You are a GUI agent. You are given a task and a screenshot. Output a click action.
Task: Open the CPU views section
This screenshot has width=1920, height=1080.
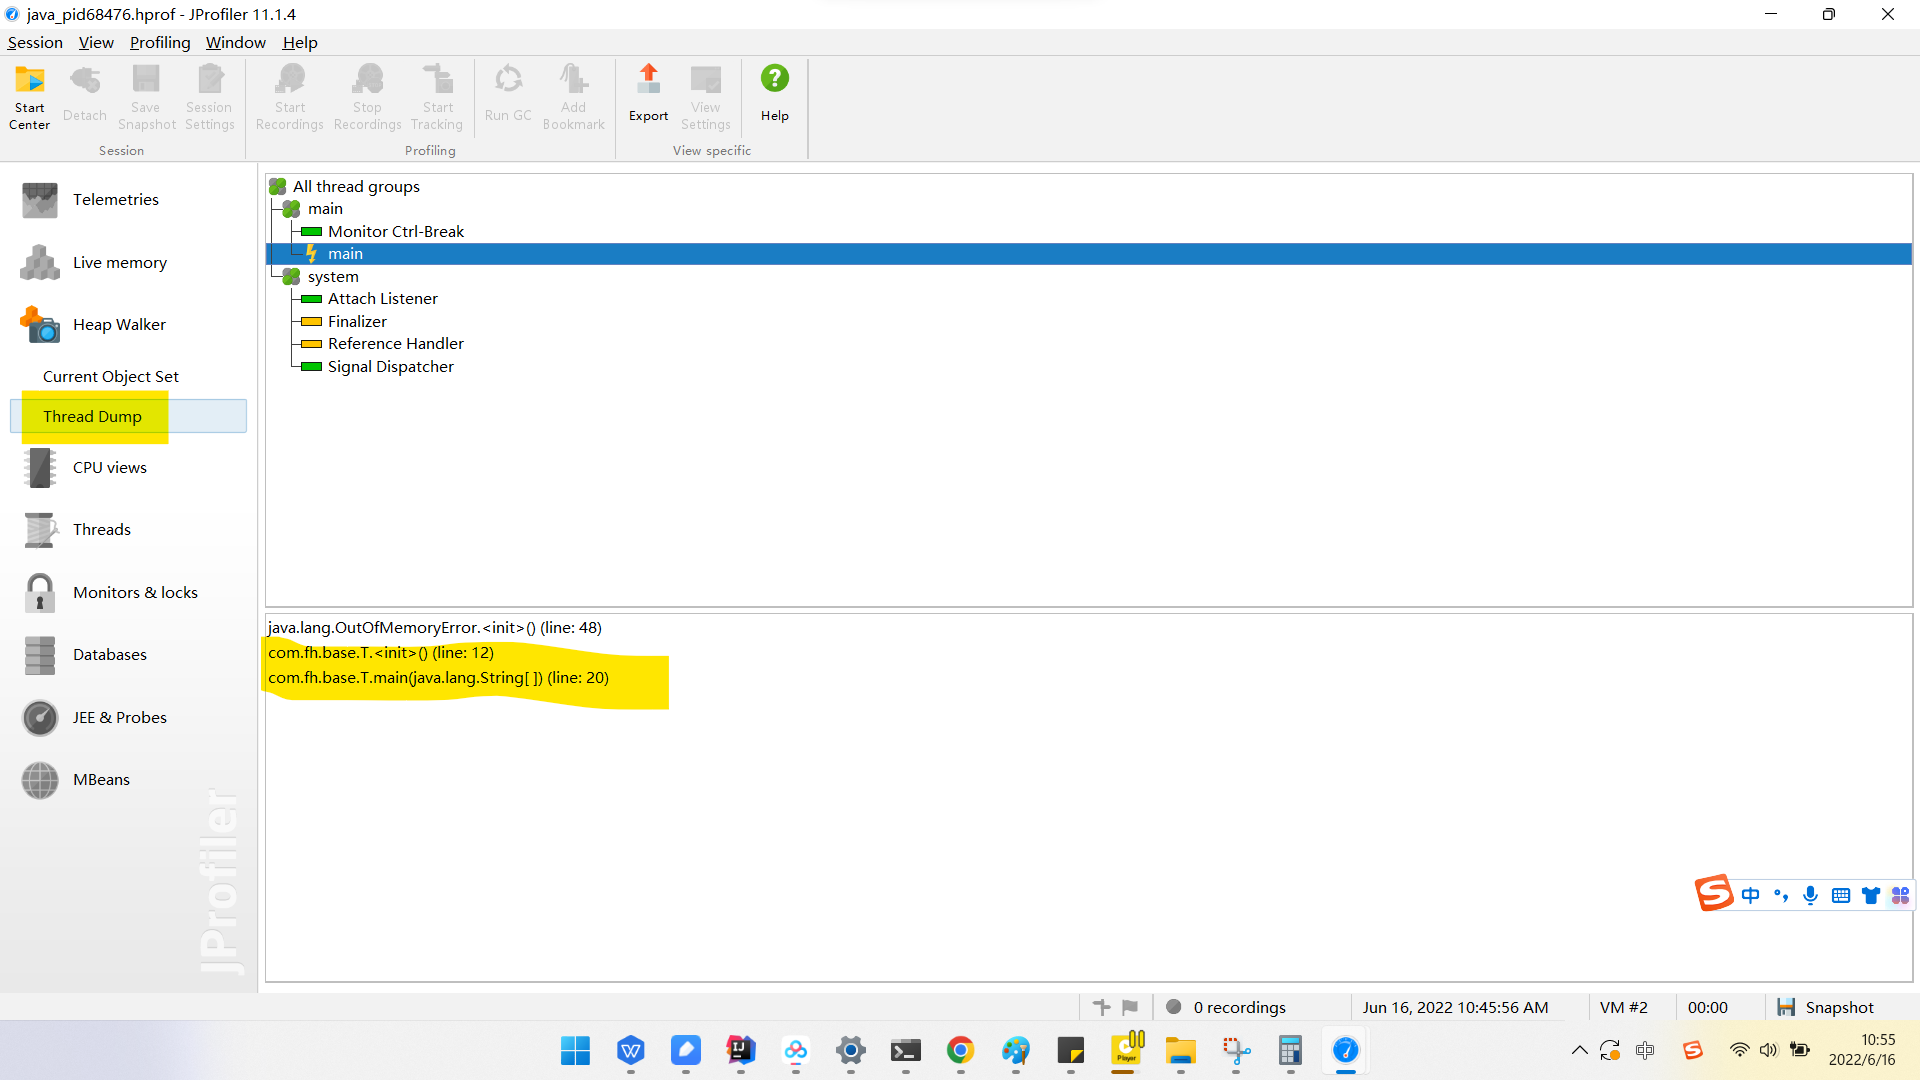[109, 468]
